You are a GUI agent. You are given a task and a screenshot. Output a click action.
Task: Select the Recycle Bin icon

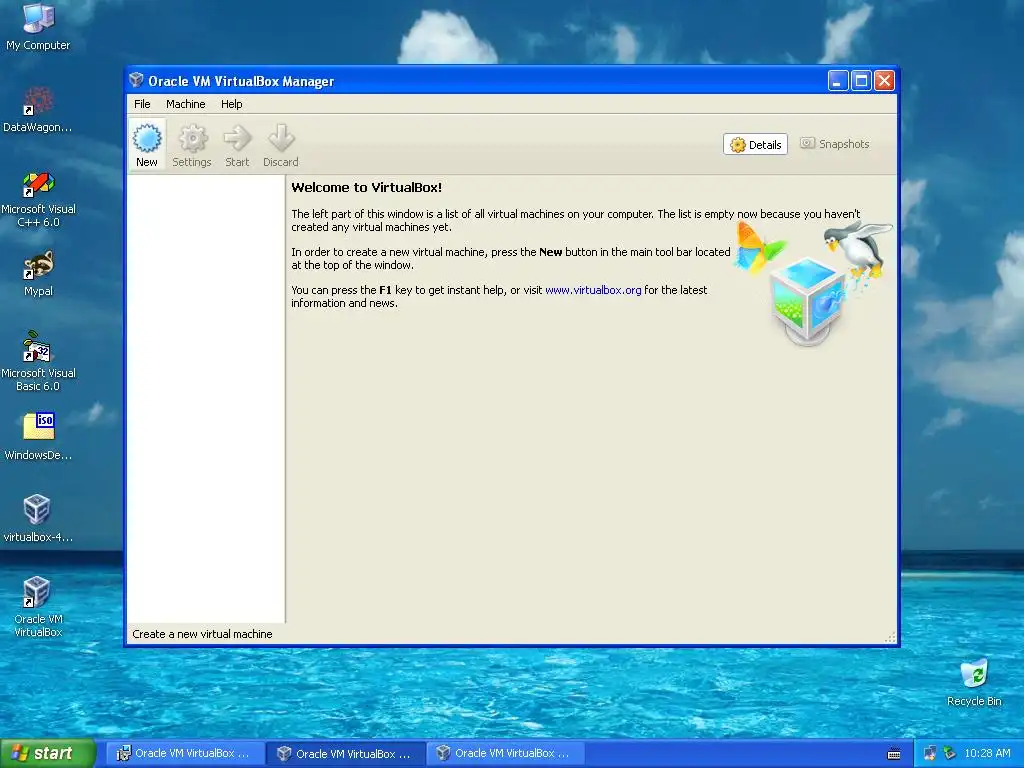click(x=974, y=683)
